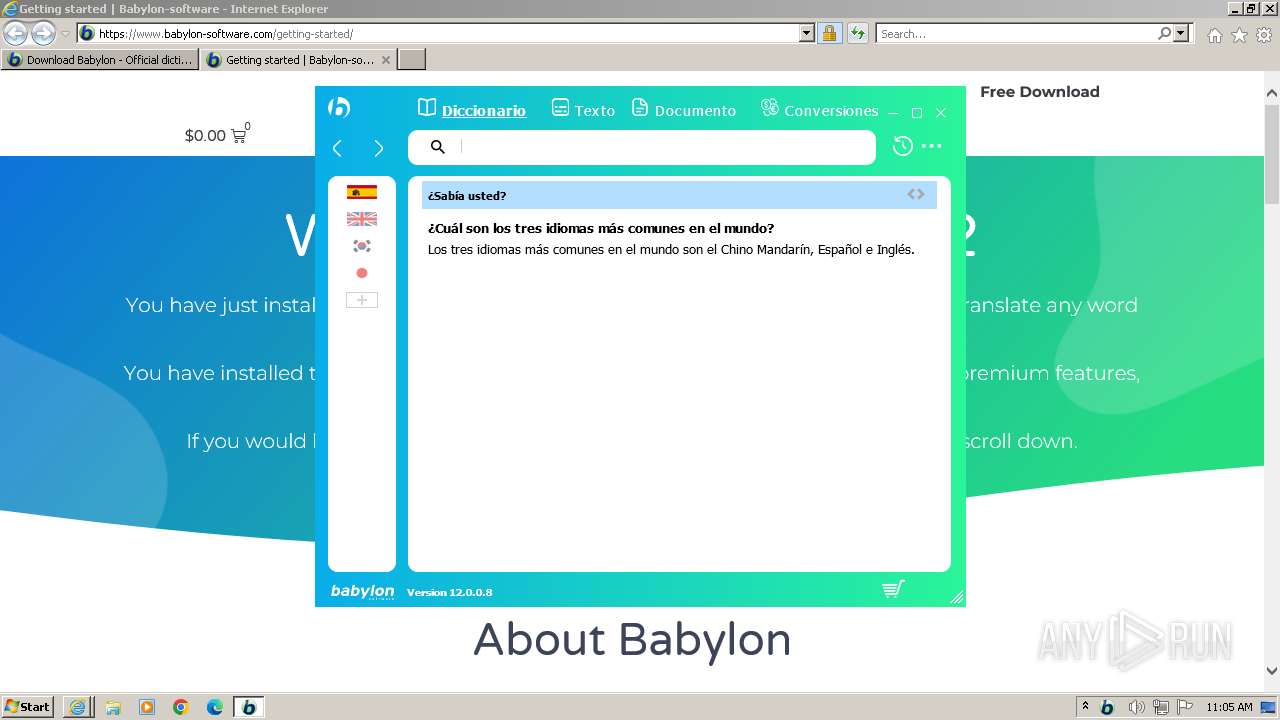Click the shopping cart icon in Babylon footer

click(894, 589)
